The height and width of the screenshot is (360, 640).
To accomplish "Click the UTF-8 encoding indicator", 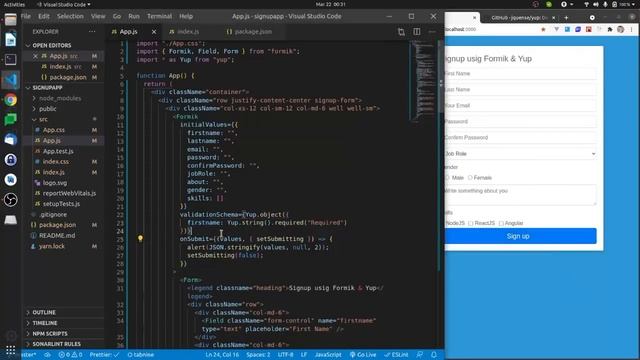I will click(286, 355).
